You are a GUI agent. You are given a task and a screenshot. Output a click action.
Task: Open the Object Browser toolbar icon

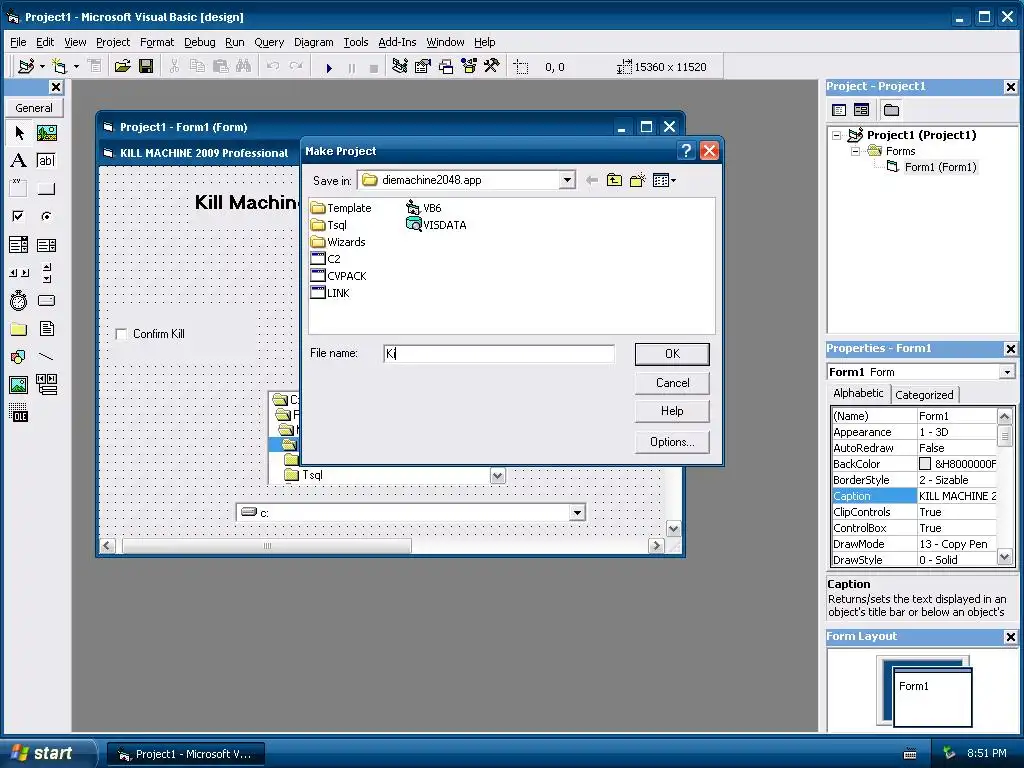point(469,67)
